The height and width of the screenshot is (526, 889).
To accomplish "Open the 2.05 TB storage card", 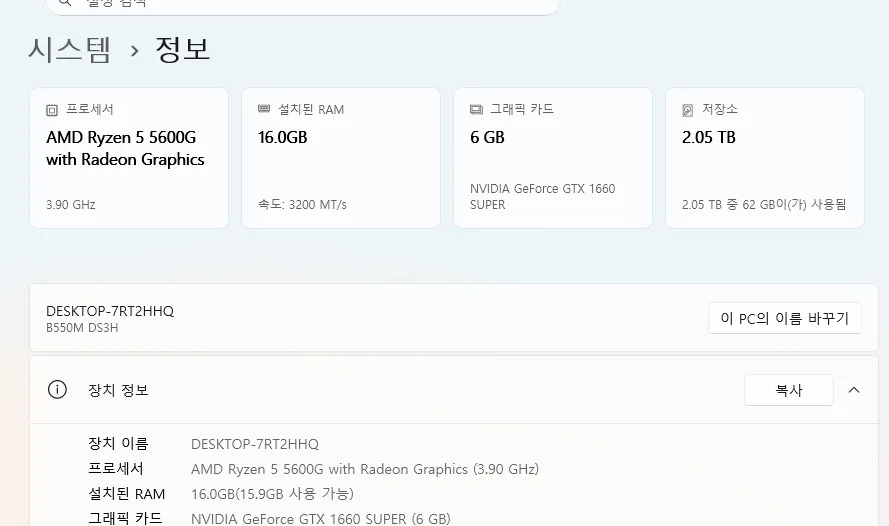I will pos(765,158).
